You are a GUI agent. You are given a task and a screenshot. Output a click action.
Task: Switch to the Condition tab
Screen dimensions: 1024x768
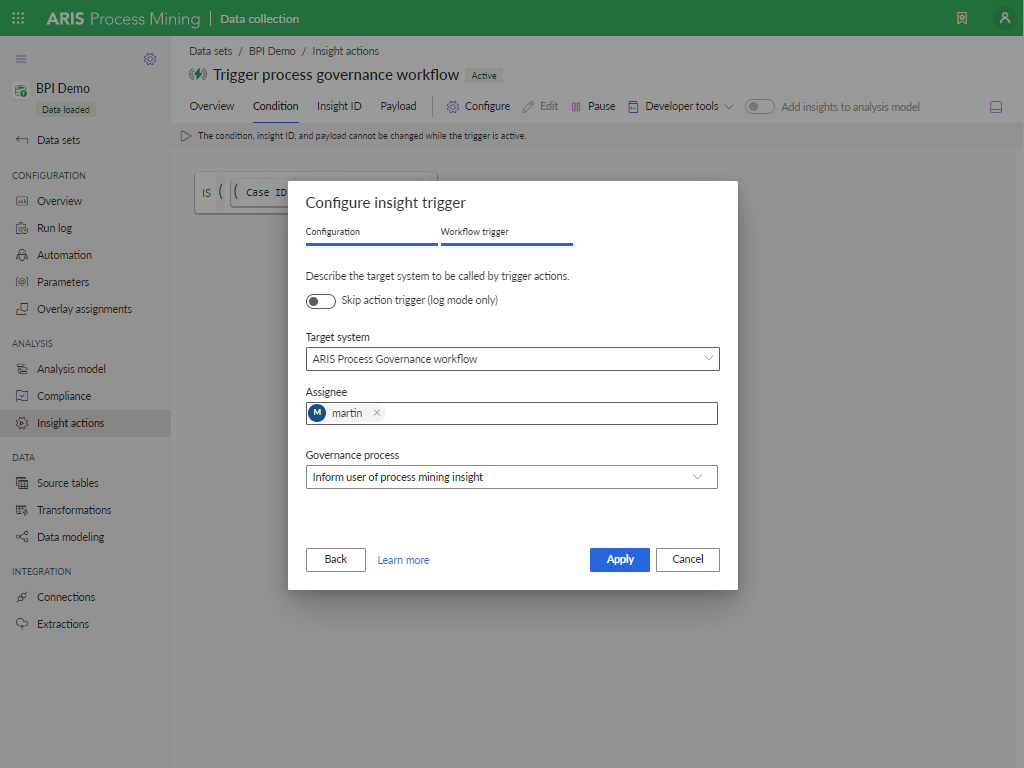tap(276, 106)
